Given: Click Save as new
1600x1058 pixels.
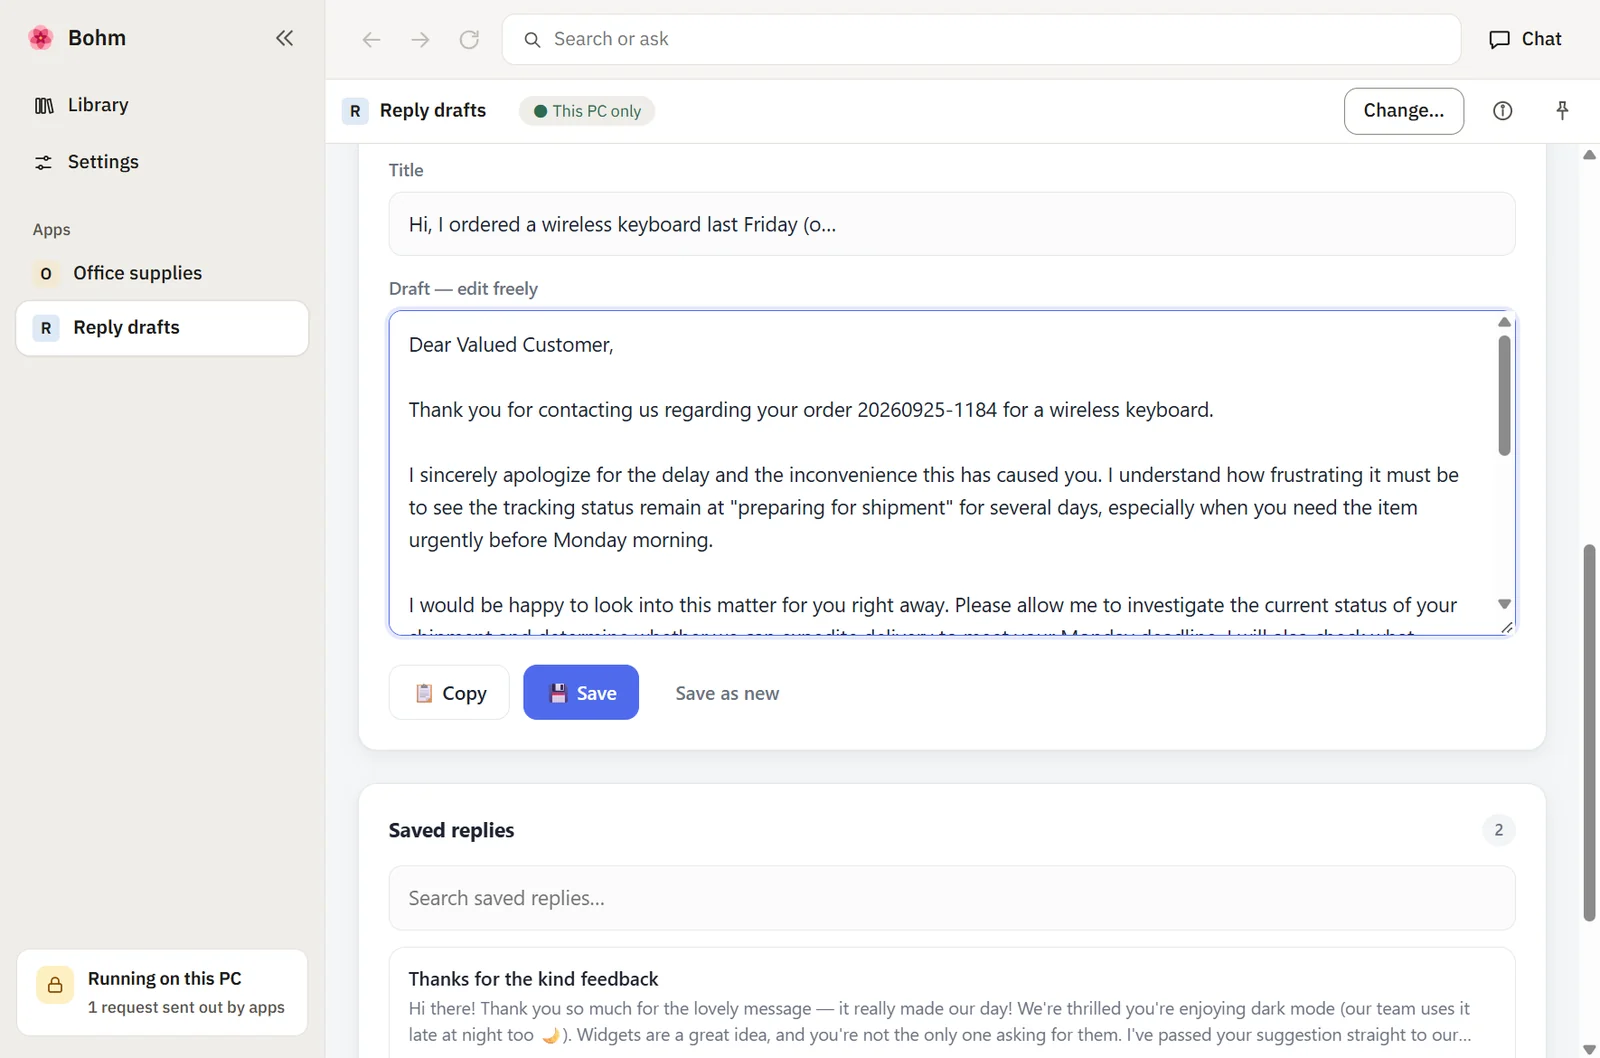Looking at the screenshot, I should [x=727, y=693].
